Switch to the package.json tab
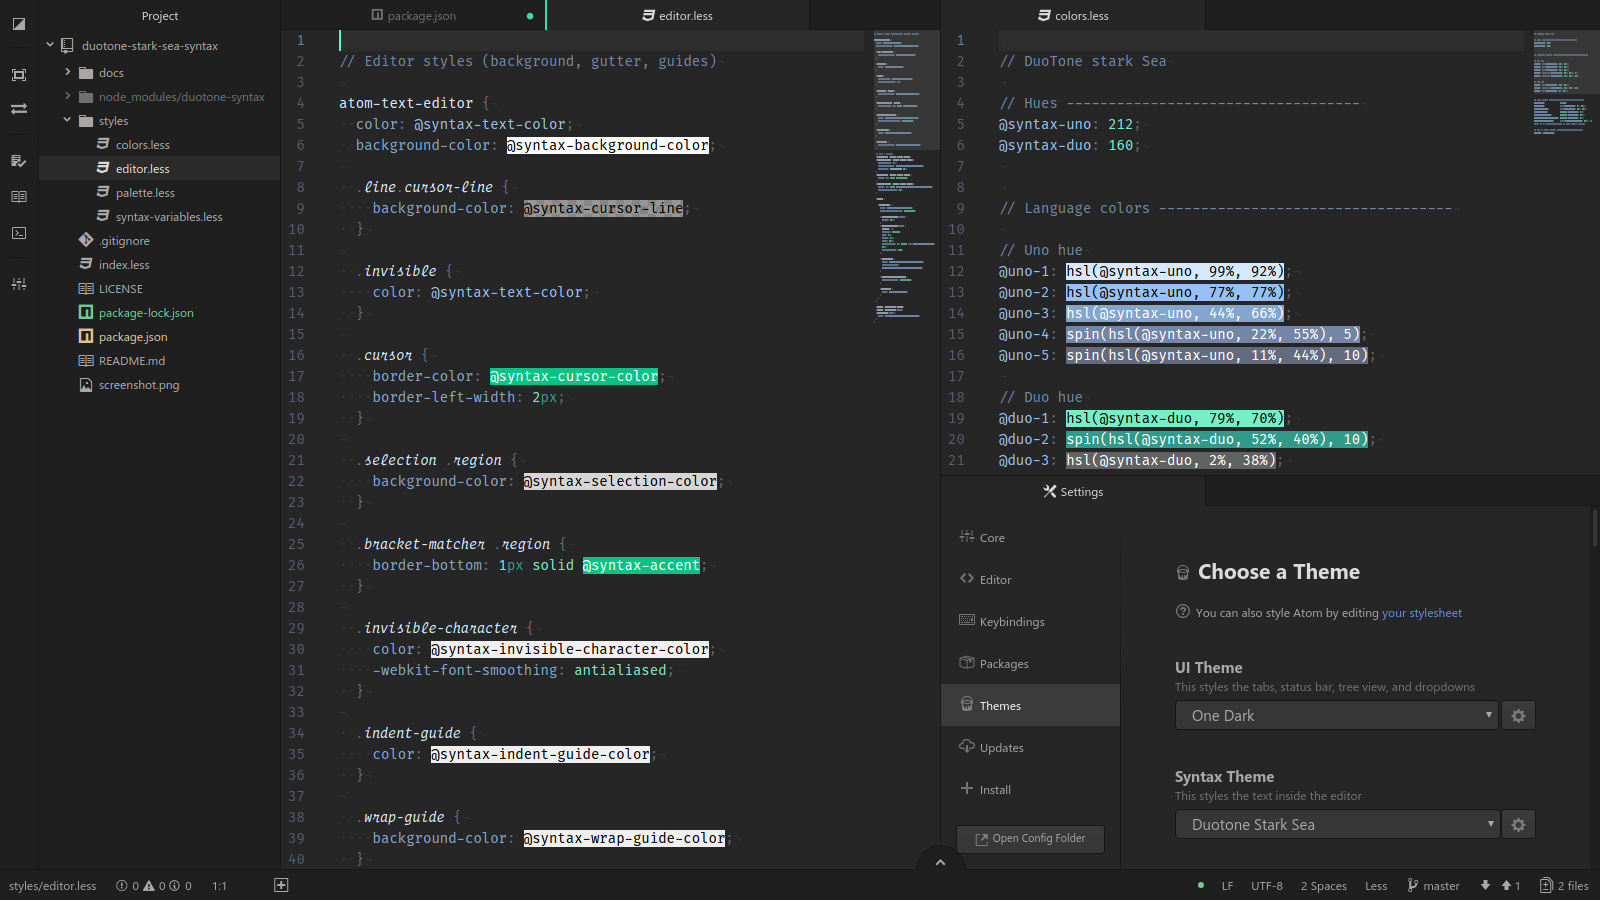 coord(413,15)
